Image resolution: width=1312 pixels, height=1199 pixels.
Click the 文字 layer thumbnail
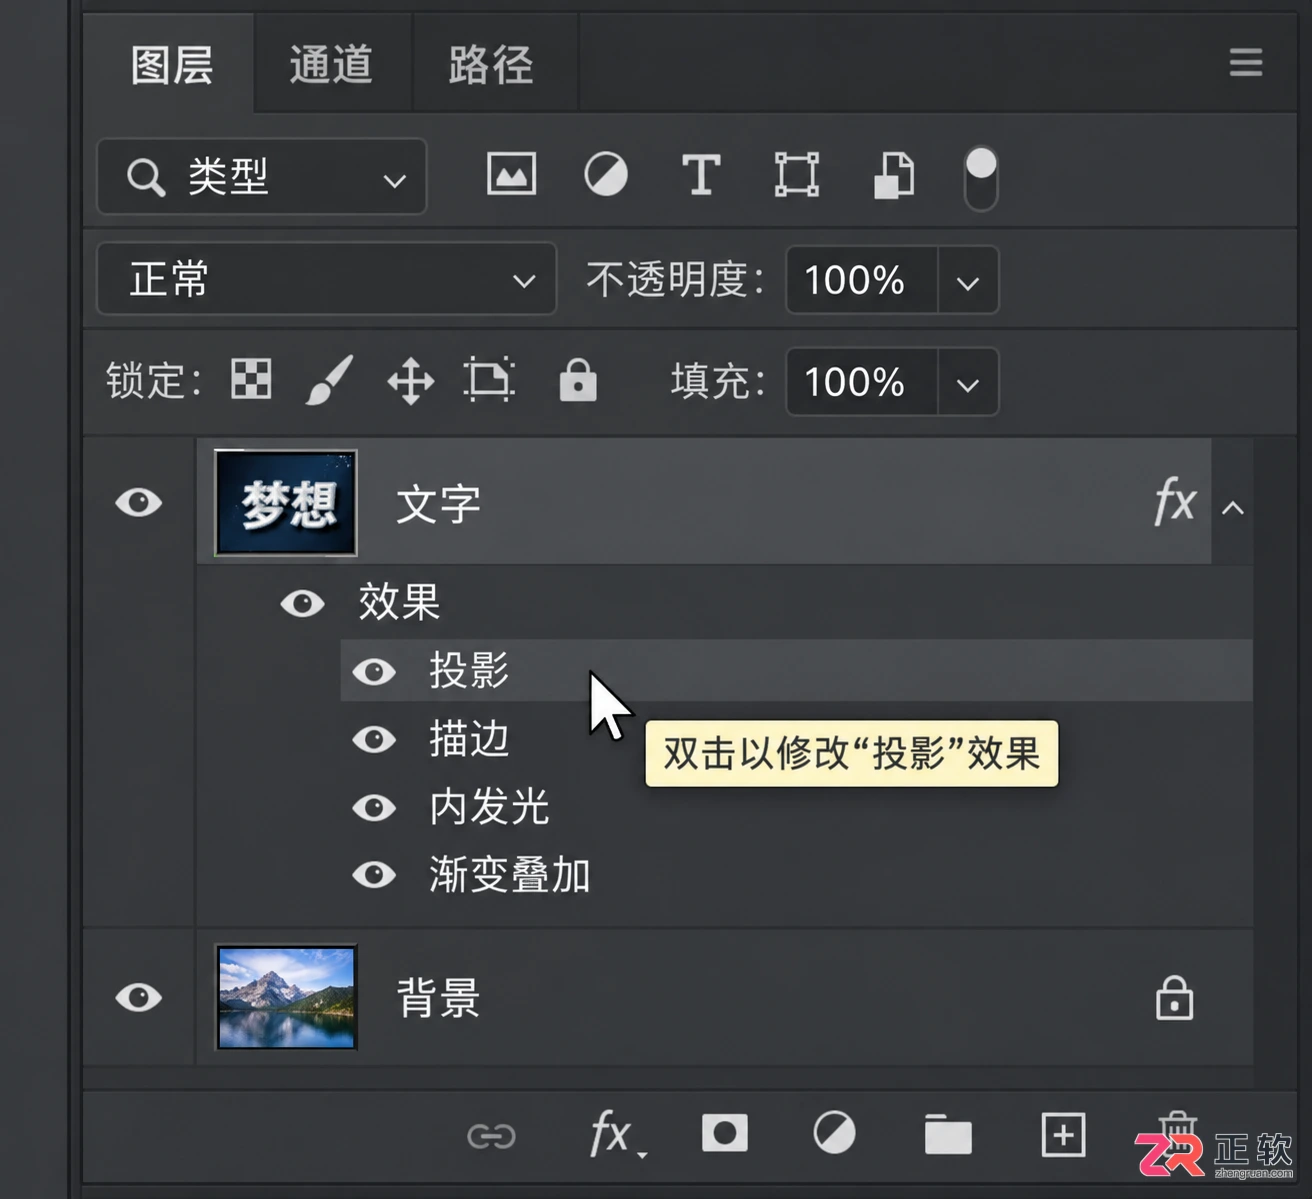[286, 503]
